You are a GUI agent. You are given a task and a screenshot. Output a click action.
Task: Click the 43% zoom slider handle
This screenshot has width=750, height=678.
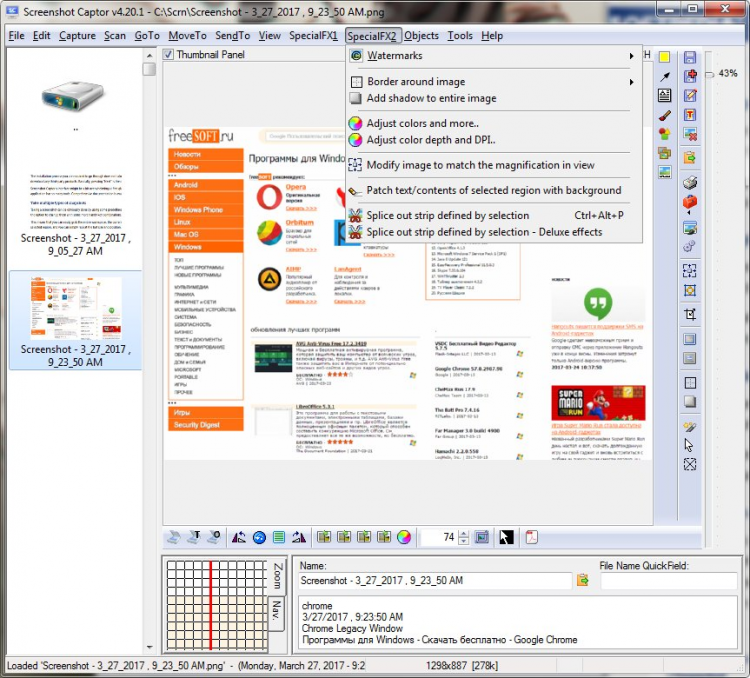[709, 75]
